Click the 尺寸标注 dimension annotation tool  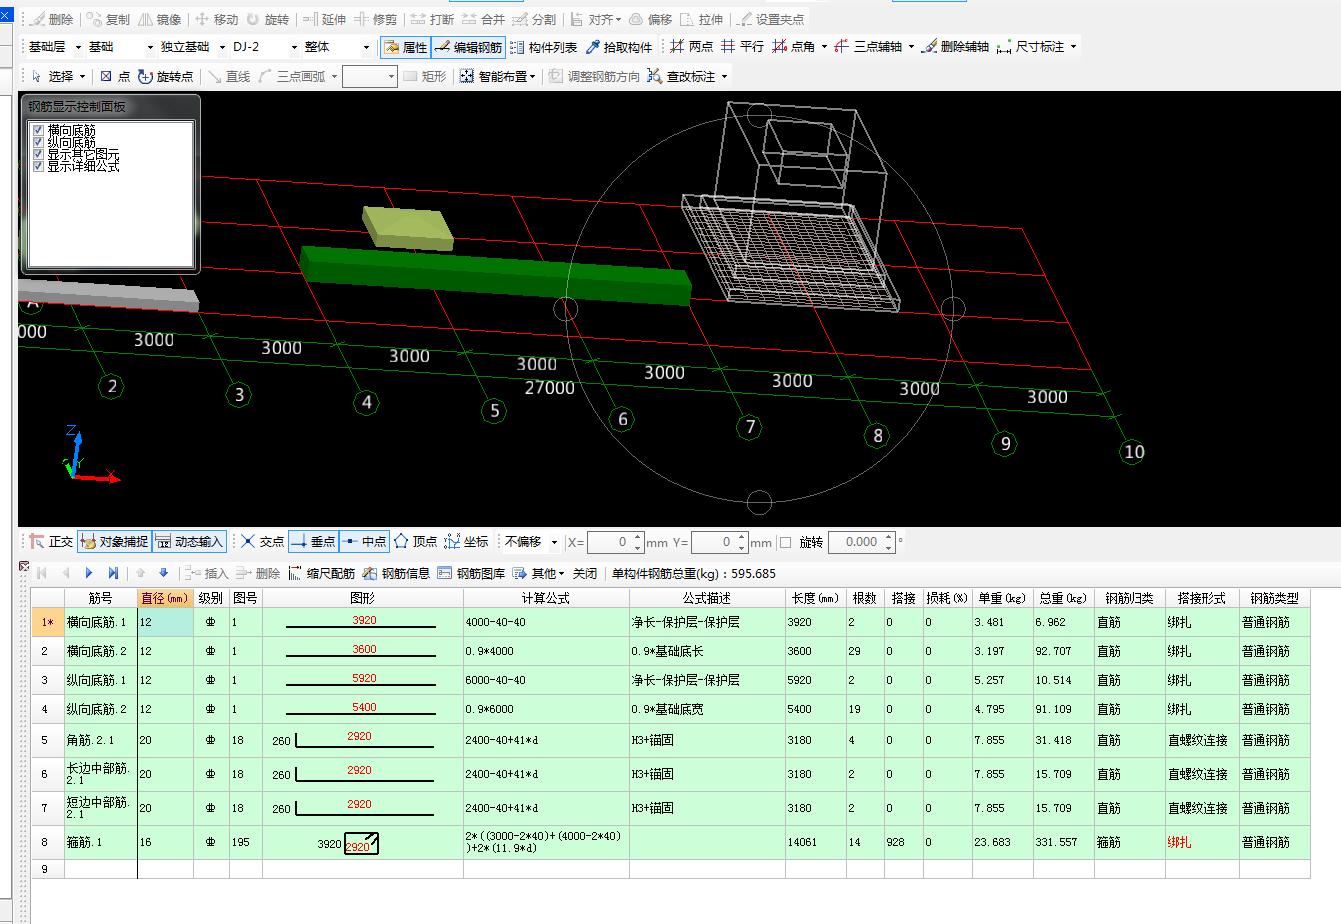click(1031, 47)
